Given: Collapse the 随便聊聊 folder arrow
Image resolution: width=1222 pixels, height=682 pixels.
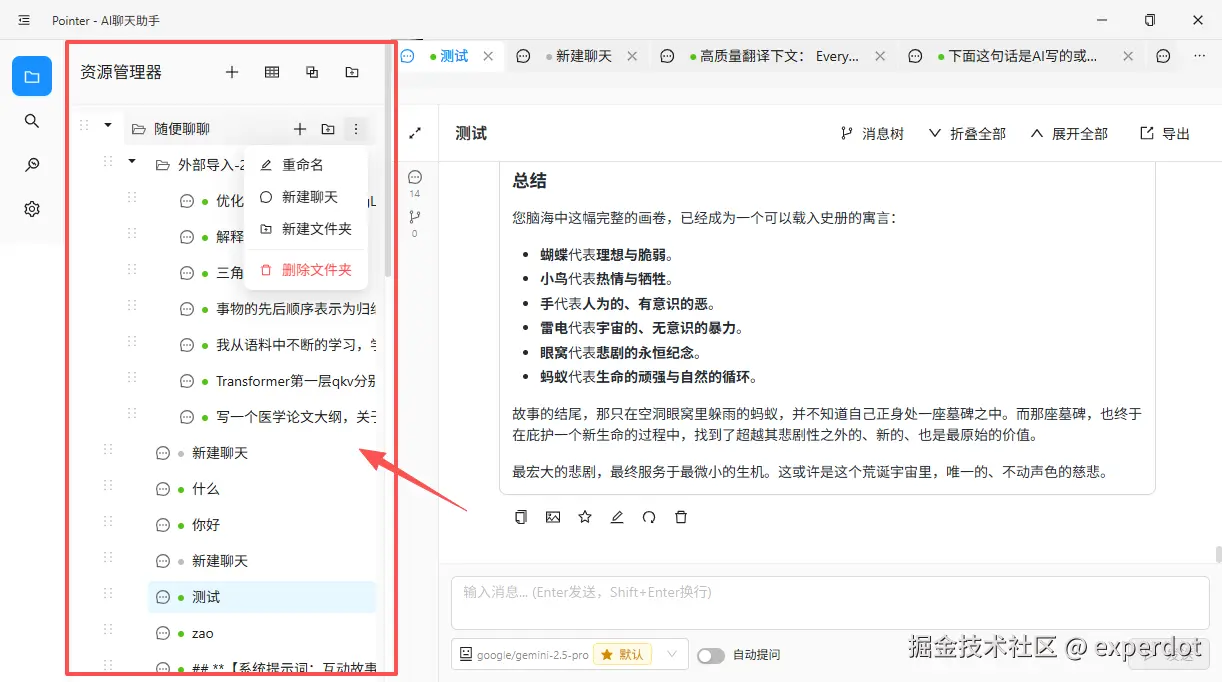Looking at the screenshot, I should [108, 125].
